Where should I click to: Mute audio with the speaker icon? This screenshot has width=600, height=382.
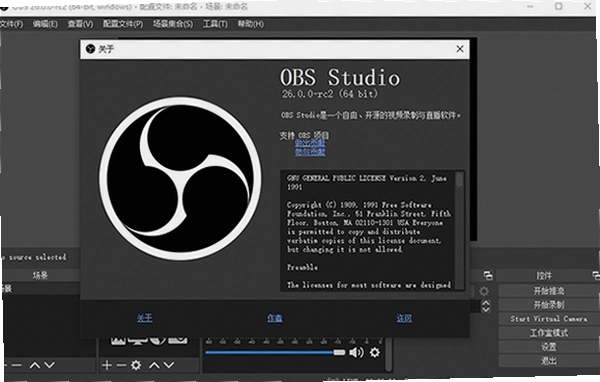coord(356,352)
